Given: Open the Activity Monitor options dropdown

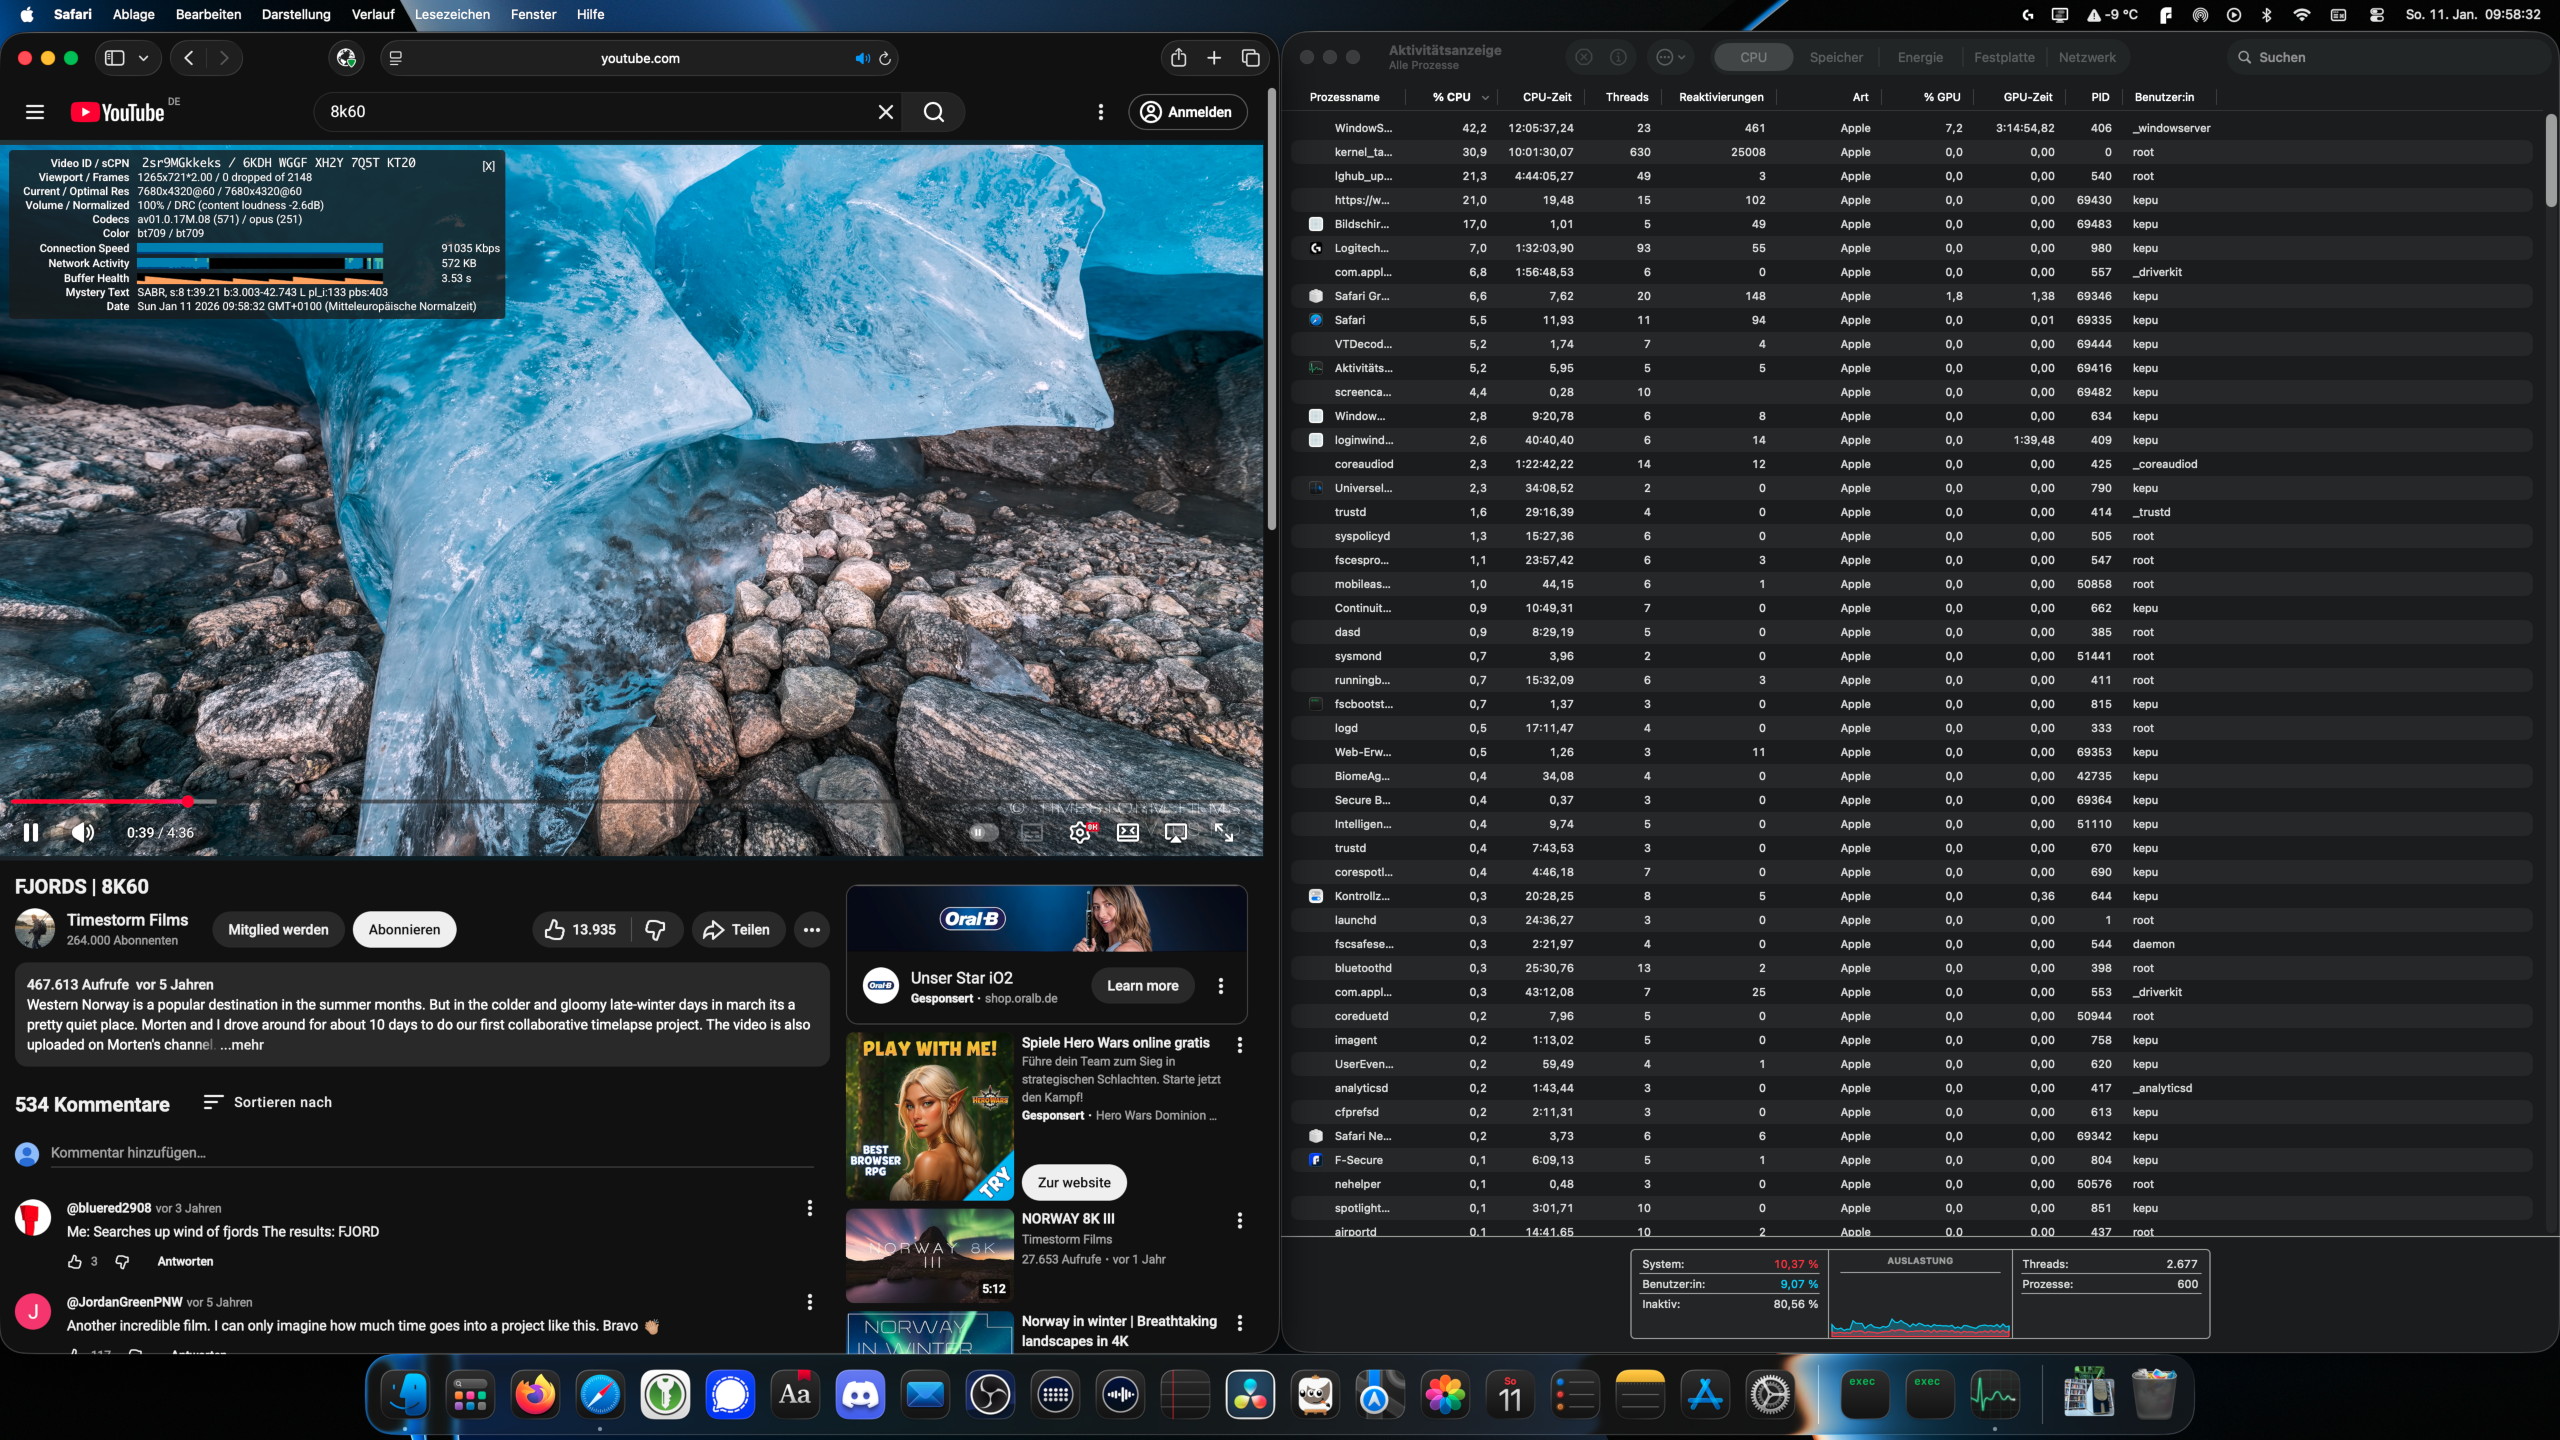Looking at the screenshot, I should (x=1670, y=58).
